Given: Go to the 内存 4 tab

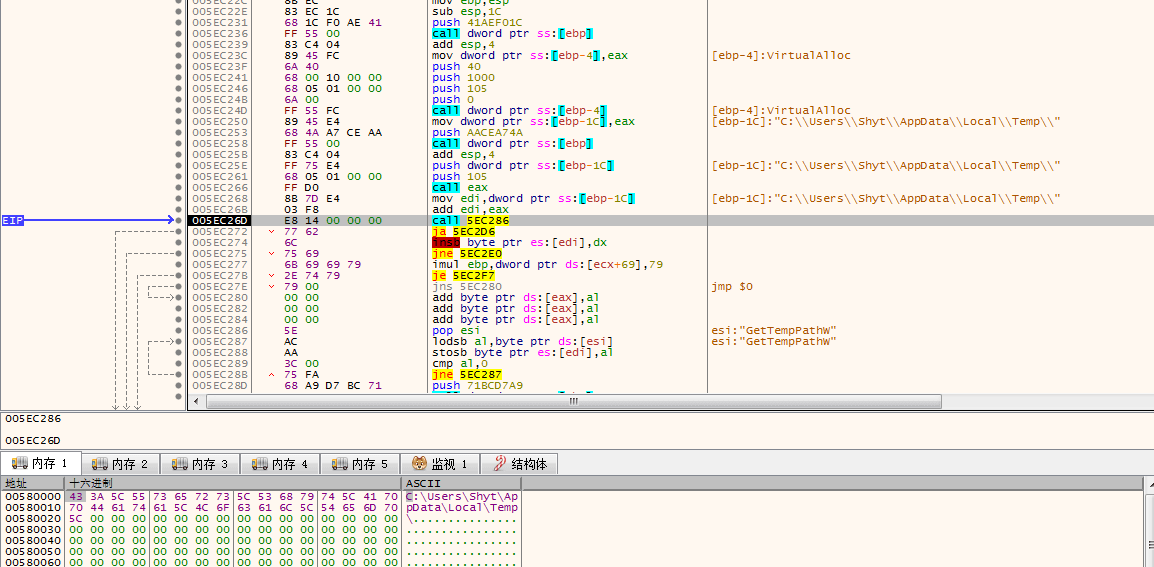Looking at the screenshot, I should point(280,464).
